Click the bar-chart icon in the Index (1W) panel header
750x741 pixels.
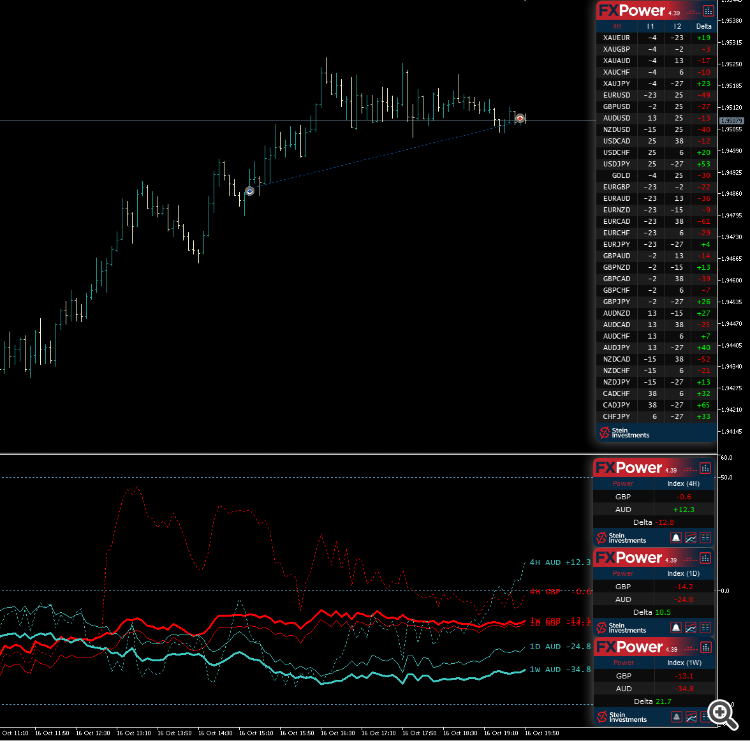705,647
